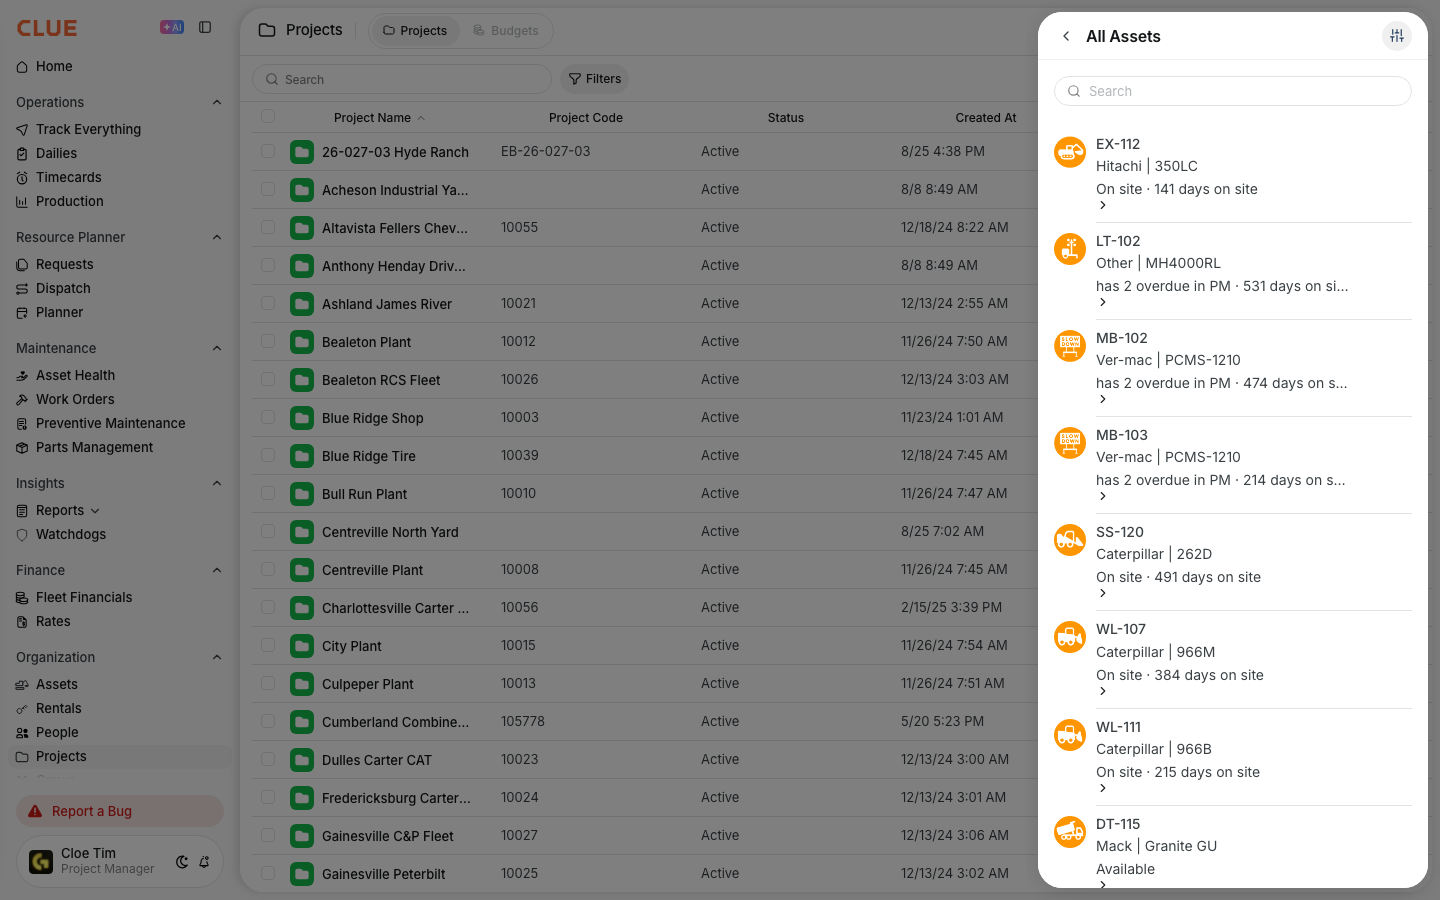Image resolution: width=1440 pixels, height=900 pixels.
Task: Click the LT-102 light tower icon
Action: 1070,249
